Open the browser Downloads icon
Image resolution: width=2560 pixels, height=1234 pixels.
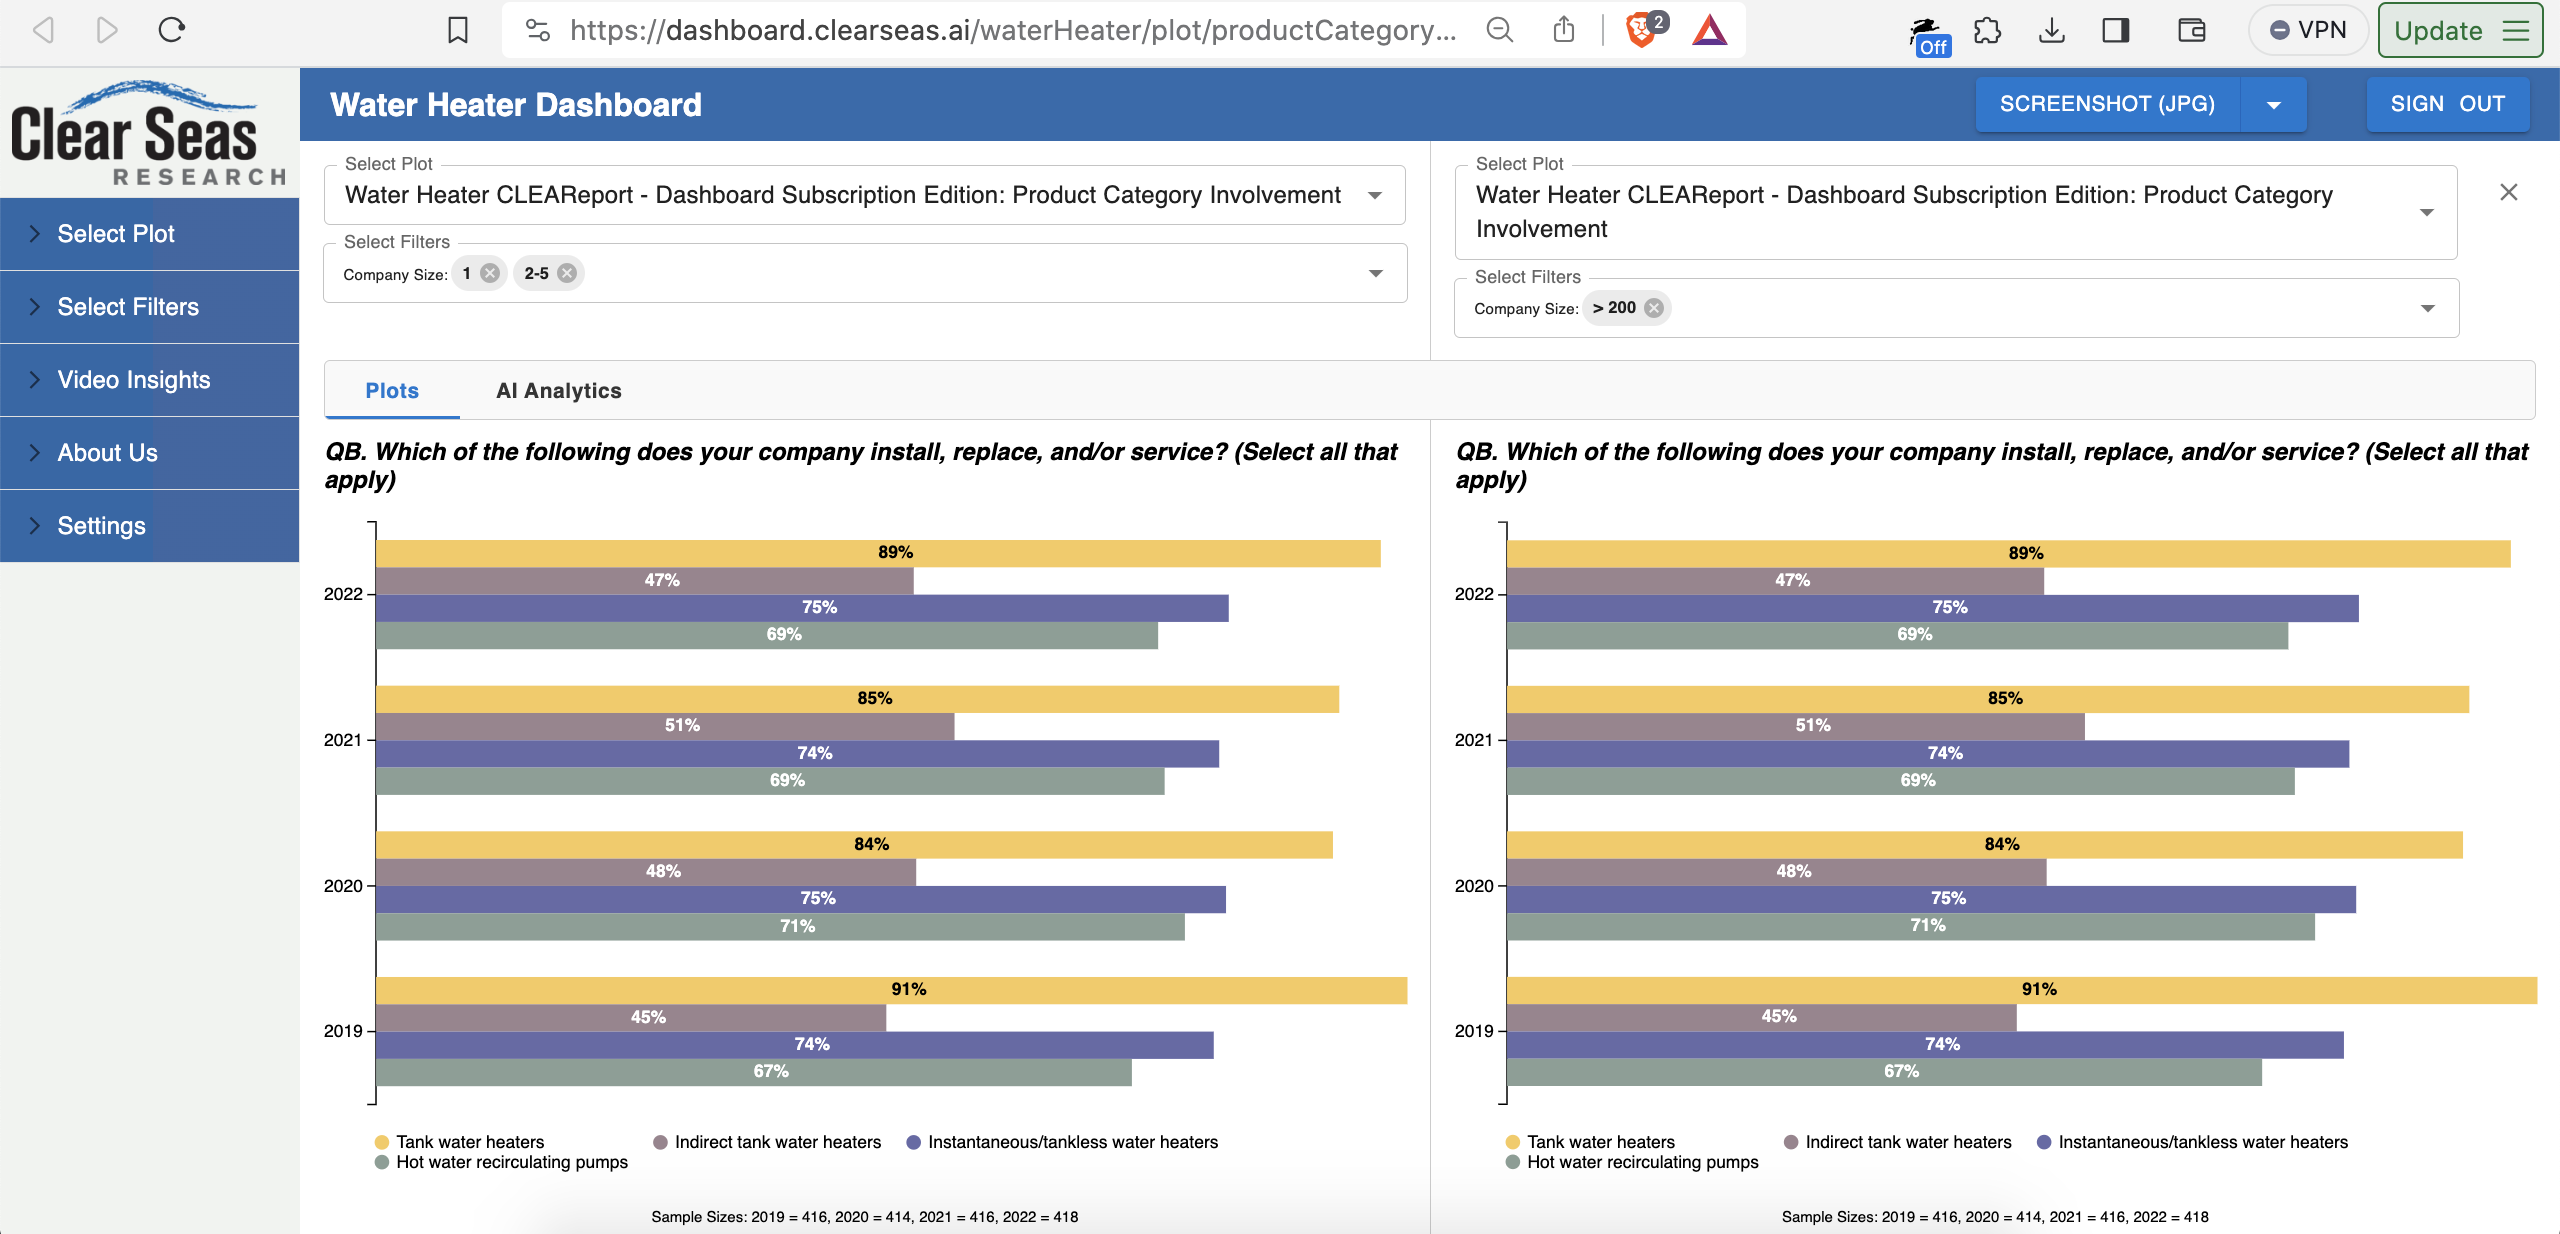pyautogui.click(x=2052, y=29)
